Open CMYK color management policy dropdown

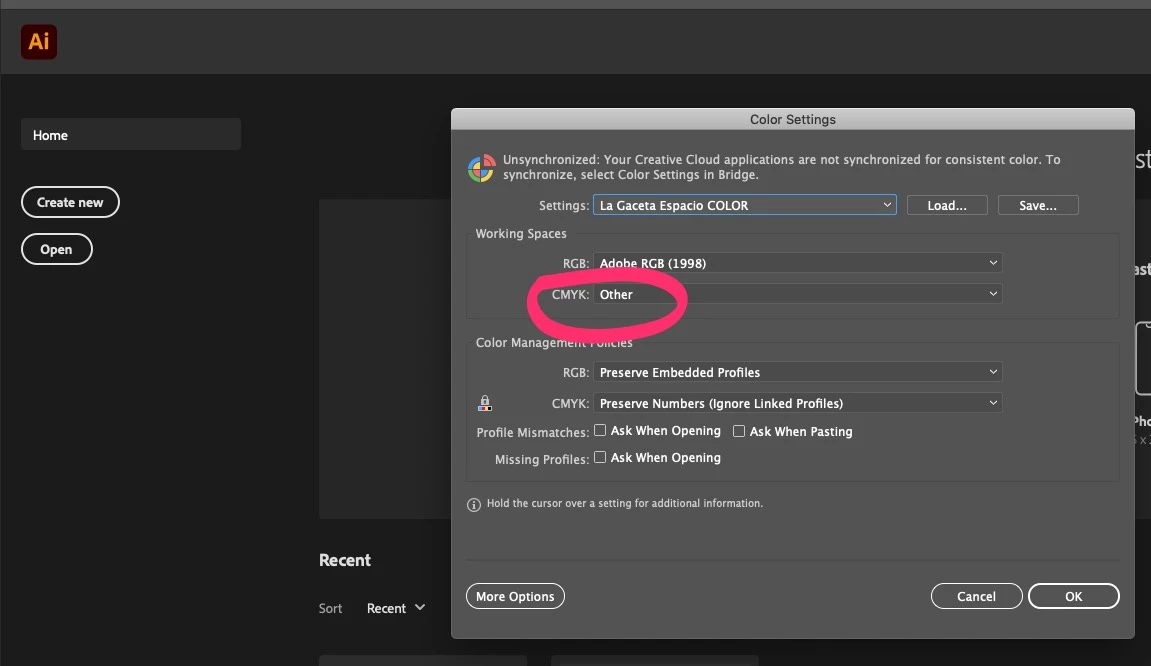[797, 403]
